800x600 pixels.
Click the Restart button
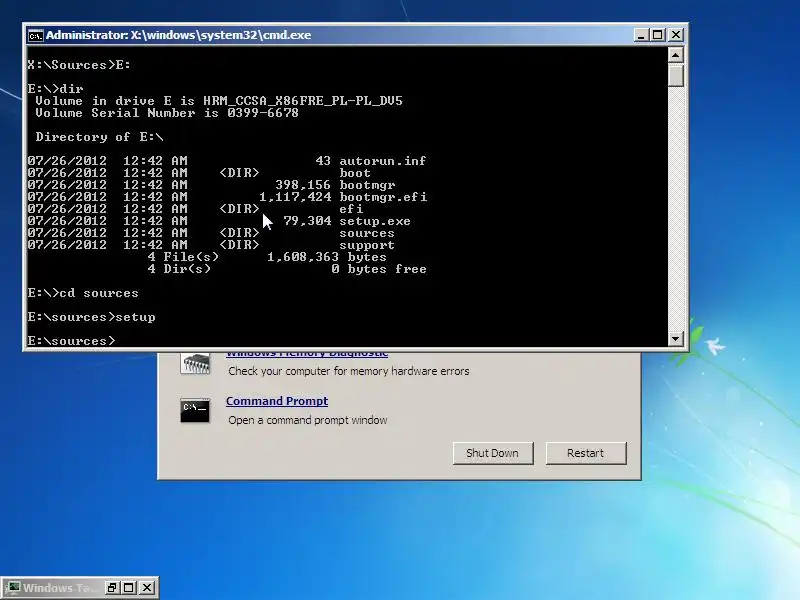[x=586, y=453]
